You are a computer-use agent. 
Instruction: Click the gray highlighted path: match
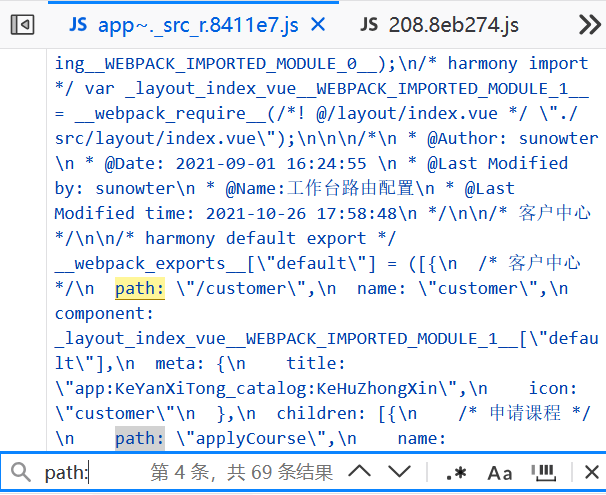coord(139,439)
